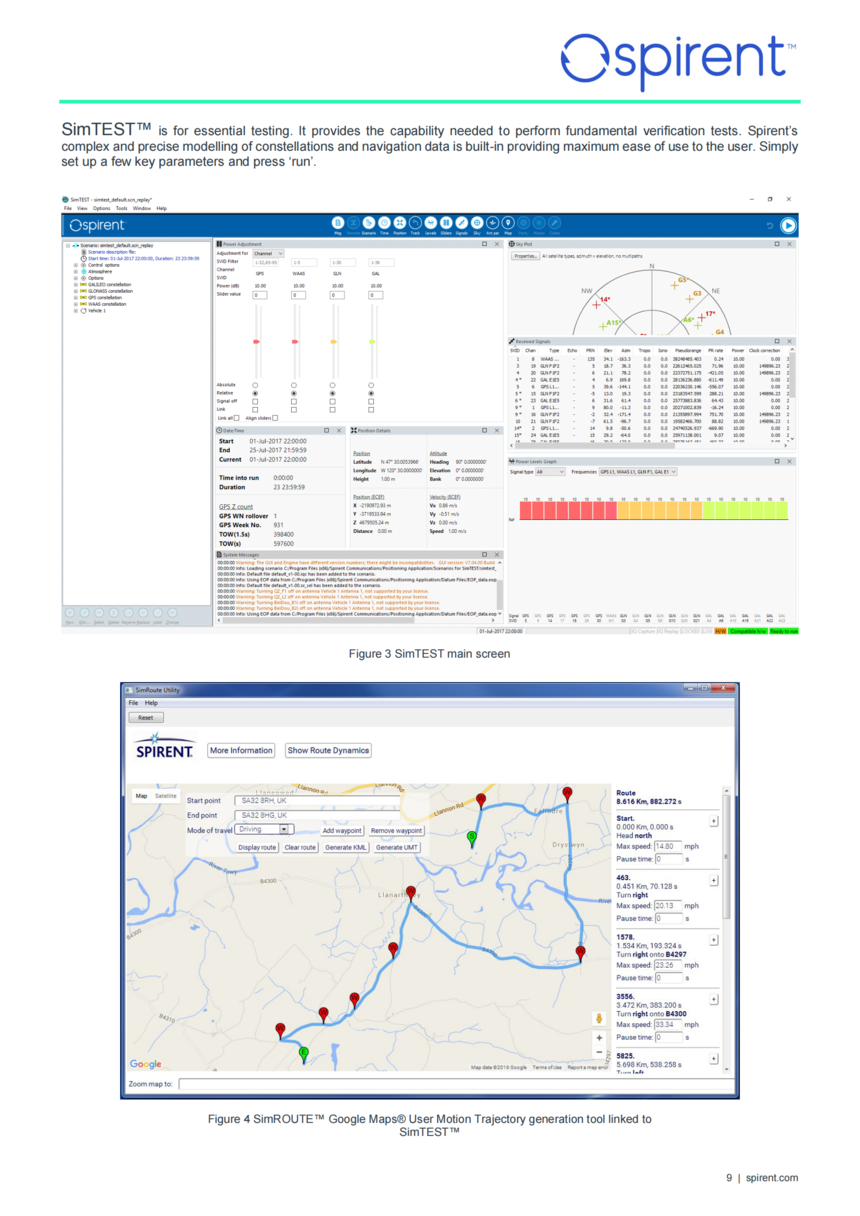Image resolution: width=860 pixels, height=1216 pixels.
Task: Select Absolute radio button for WAAS
Action: pyautogui.click(x=293, y=385)
